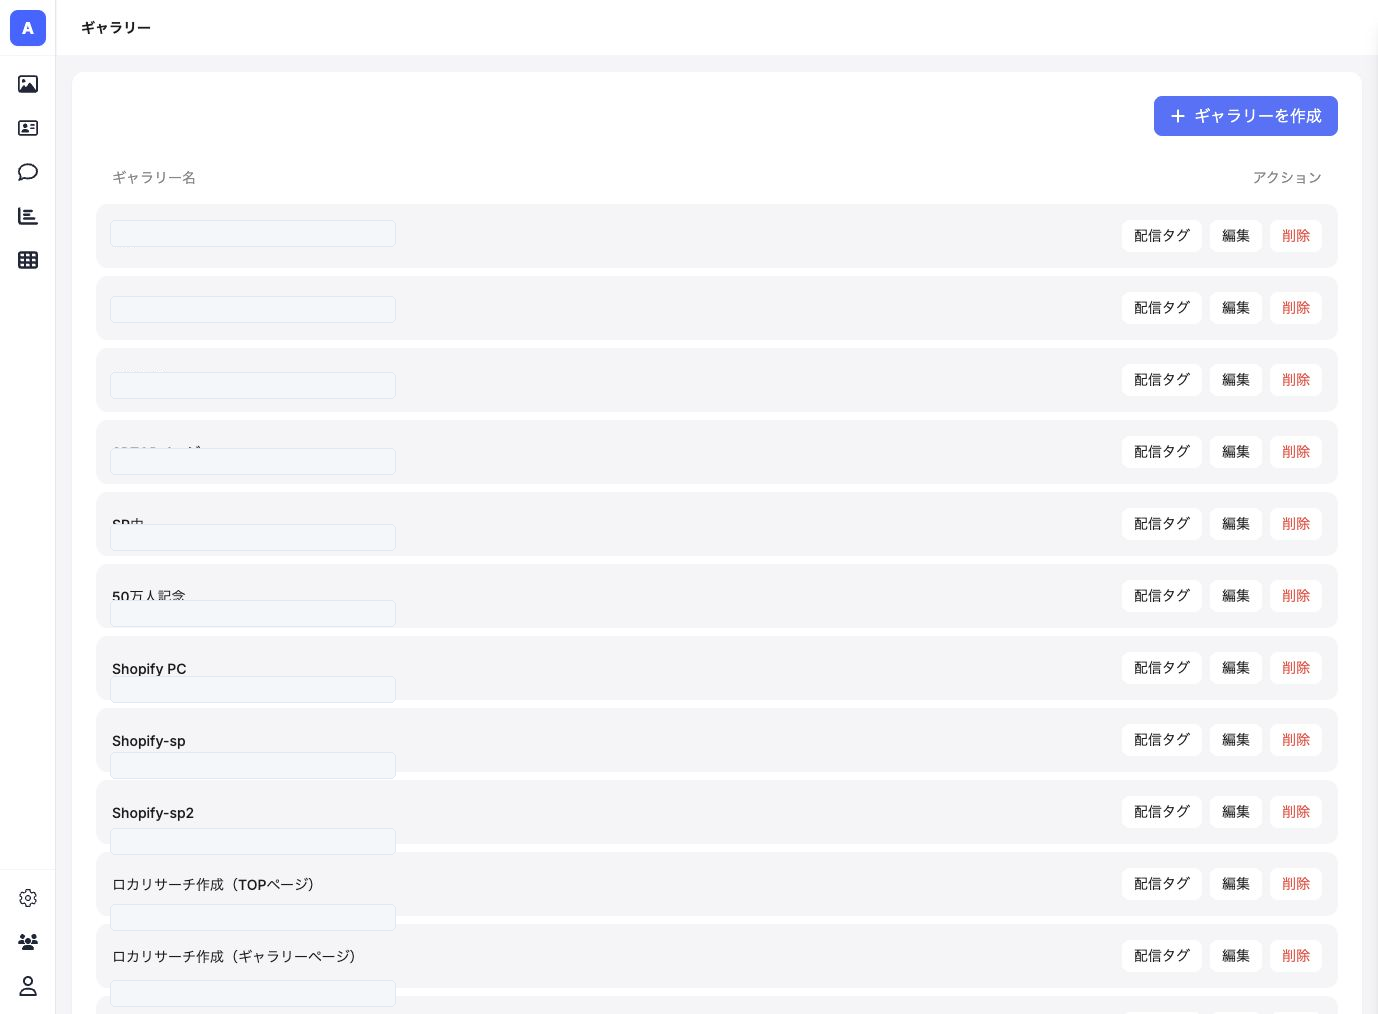The height and width of the screenshot is (1014, 1378).
Task: Edit ロカリサーチ作成（ギャラリーページ）gallery
Action: pyautogui.click(x=1236, y=956)
